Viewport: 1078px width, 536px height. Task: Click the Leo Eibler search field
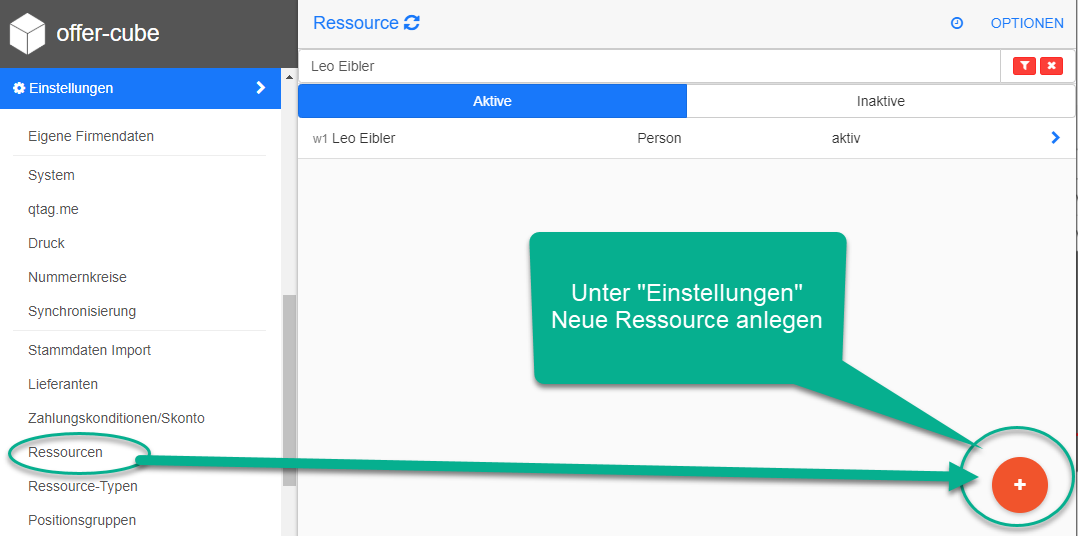point(649,67)
